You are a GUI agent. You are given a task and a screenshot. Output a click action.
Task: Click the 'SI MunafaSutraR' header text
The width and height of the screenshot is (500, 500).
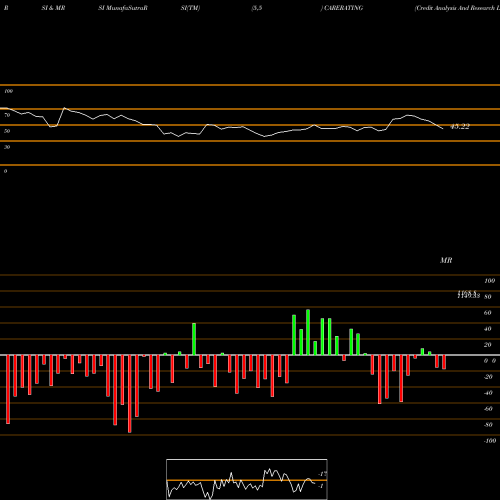click(123, 8)
